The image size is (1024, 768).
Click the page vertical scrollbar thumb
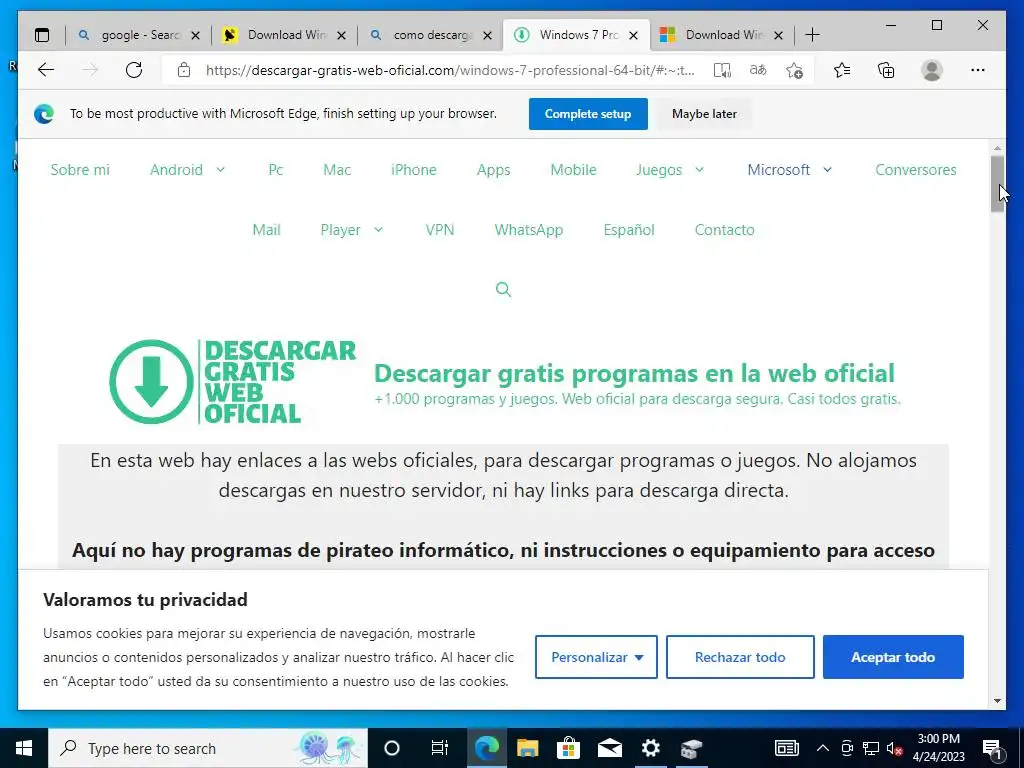[997, 184]
